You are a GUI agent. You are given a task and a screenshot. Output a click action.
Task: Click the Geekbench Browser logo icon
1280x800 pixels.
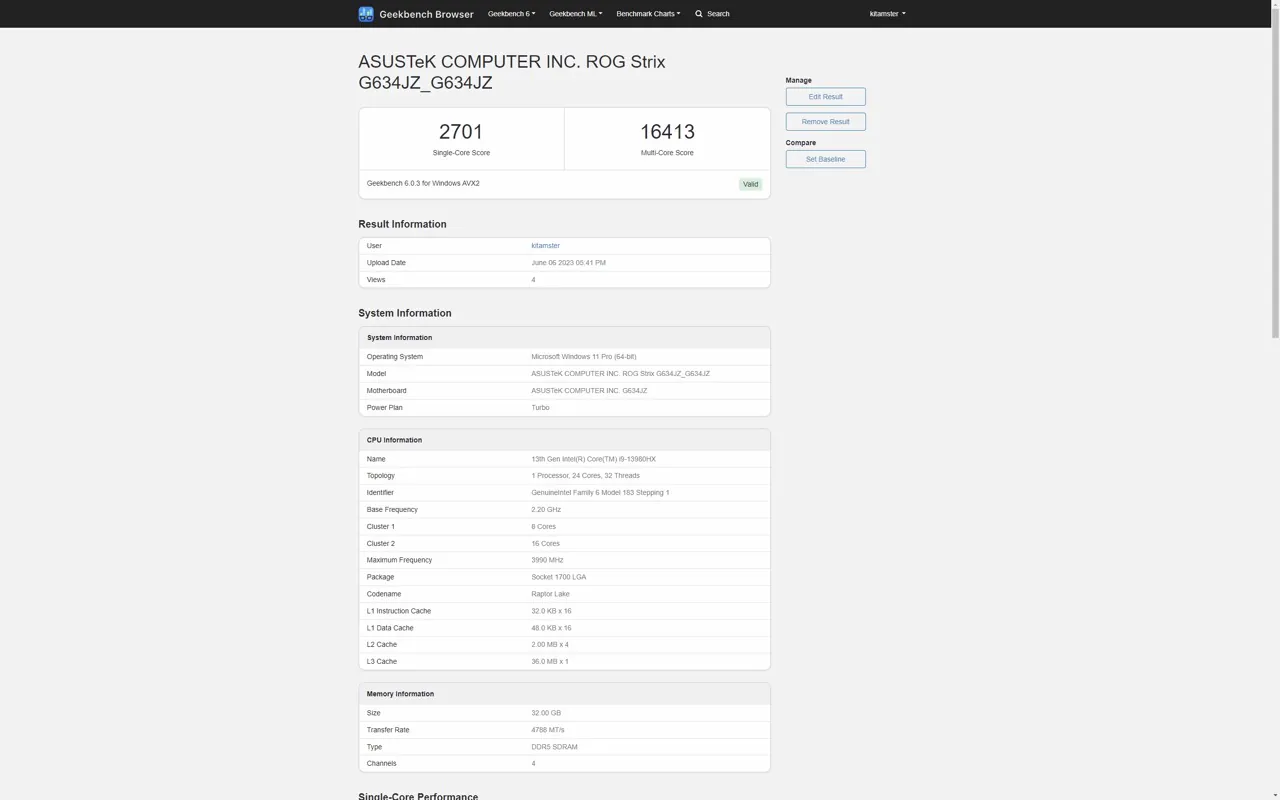tap(366, 14)
